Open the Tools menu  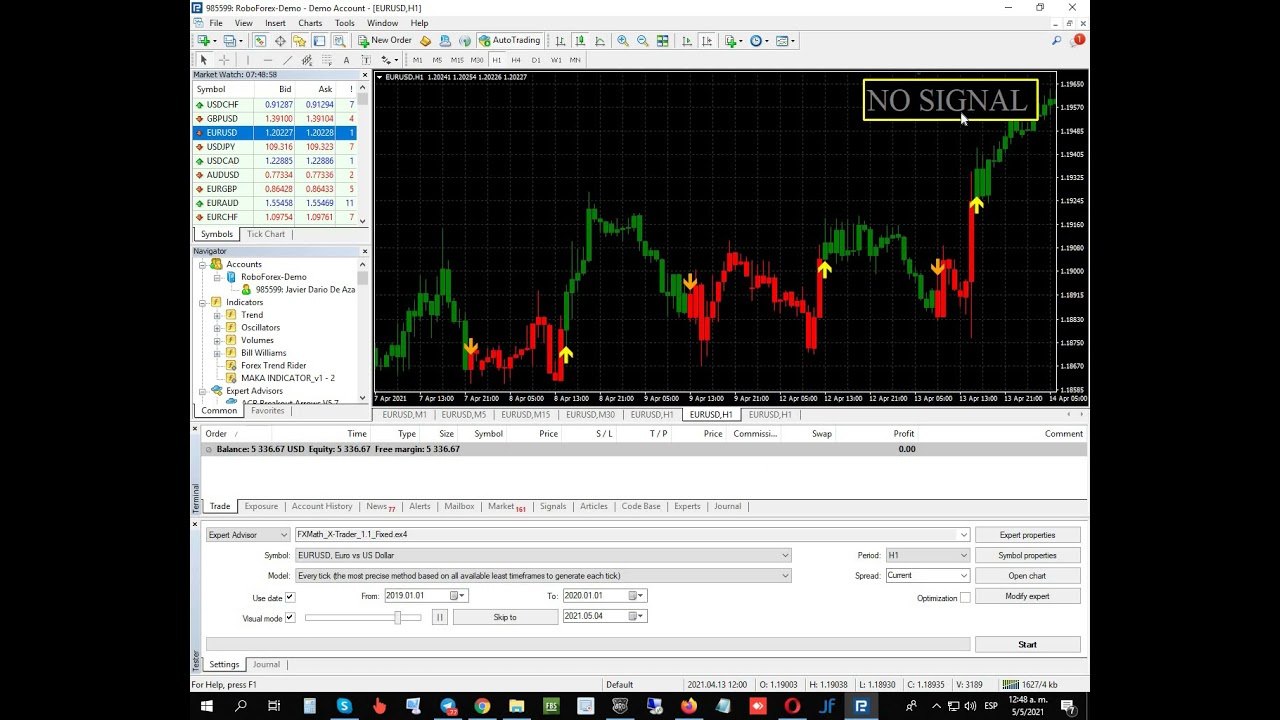tap(344, 23)
